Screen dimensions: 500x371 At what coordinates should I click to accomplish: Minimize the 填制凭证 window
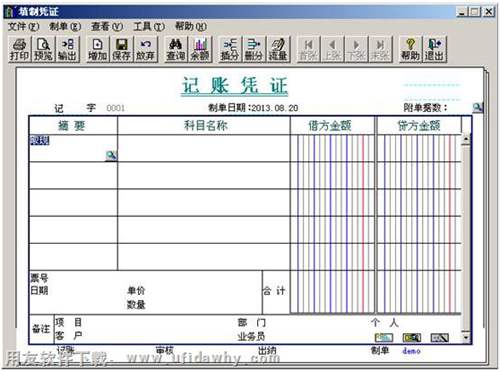click(462, 12)
